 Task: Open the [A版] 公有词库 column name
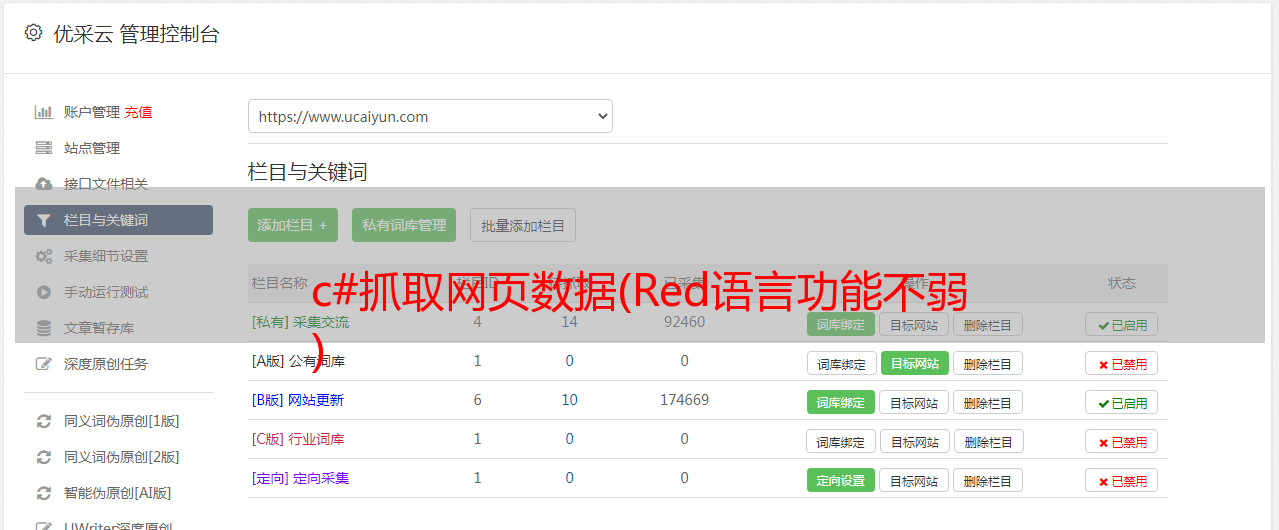pyautogui.click(x=298, y=361)
